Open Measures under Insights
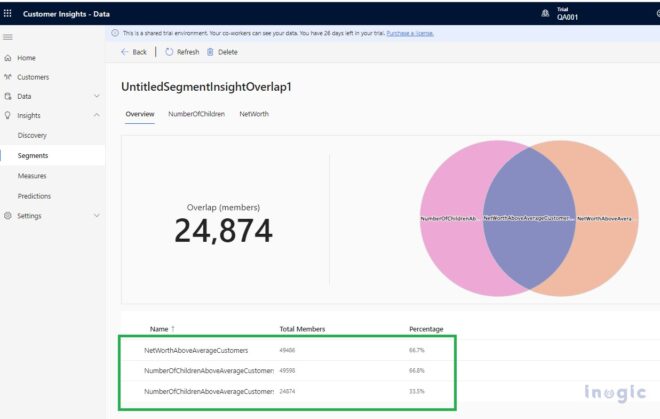 coord(32,176)
